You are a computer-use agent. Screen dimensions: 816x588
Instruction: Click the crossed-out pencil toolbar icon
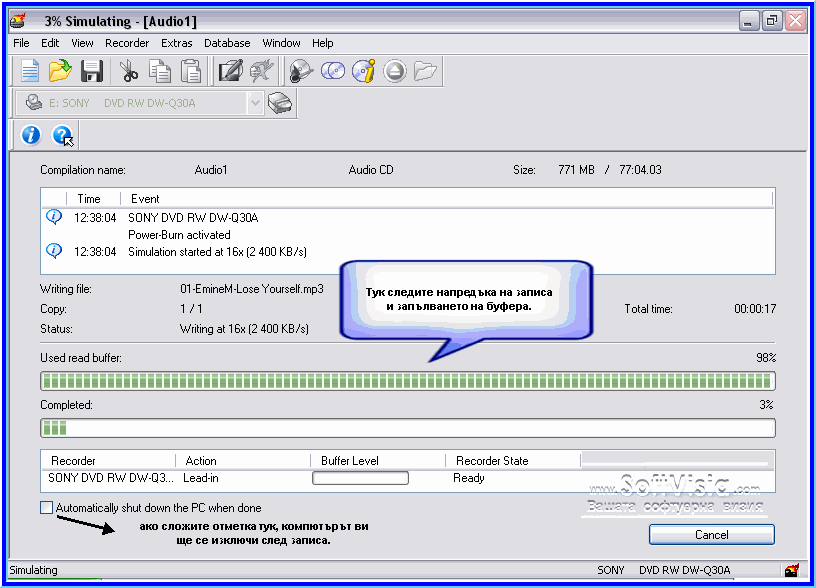(x=261, y=71)
